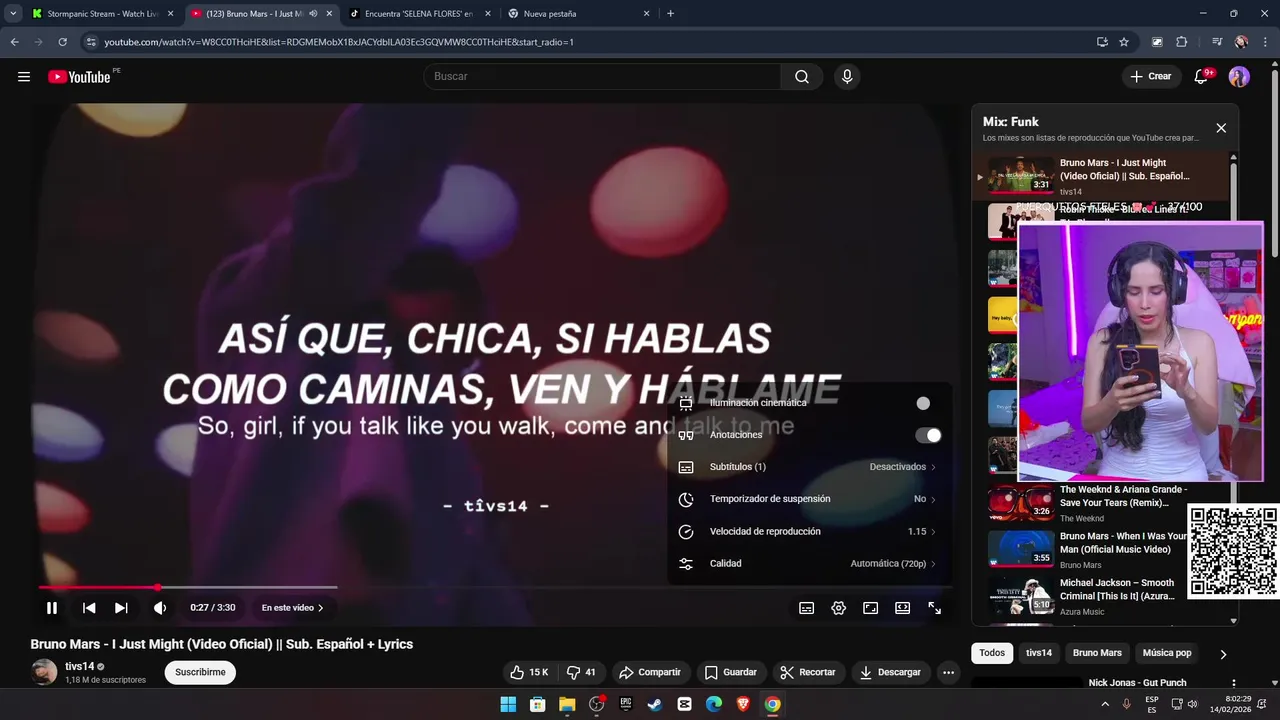Open Steam from the taskbar

655,704
